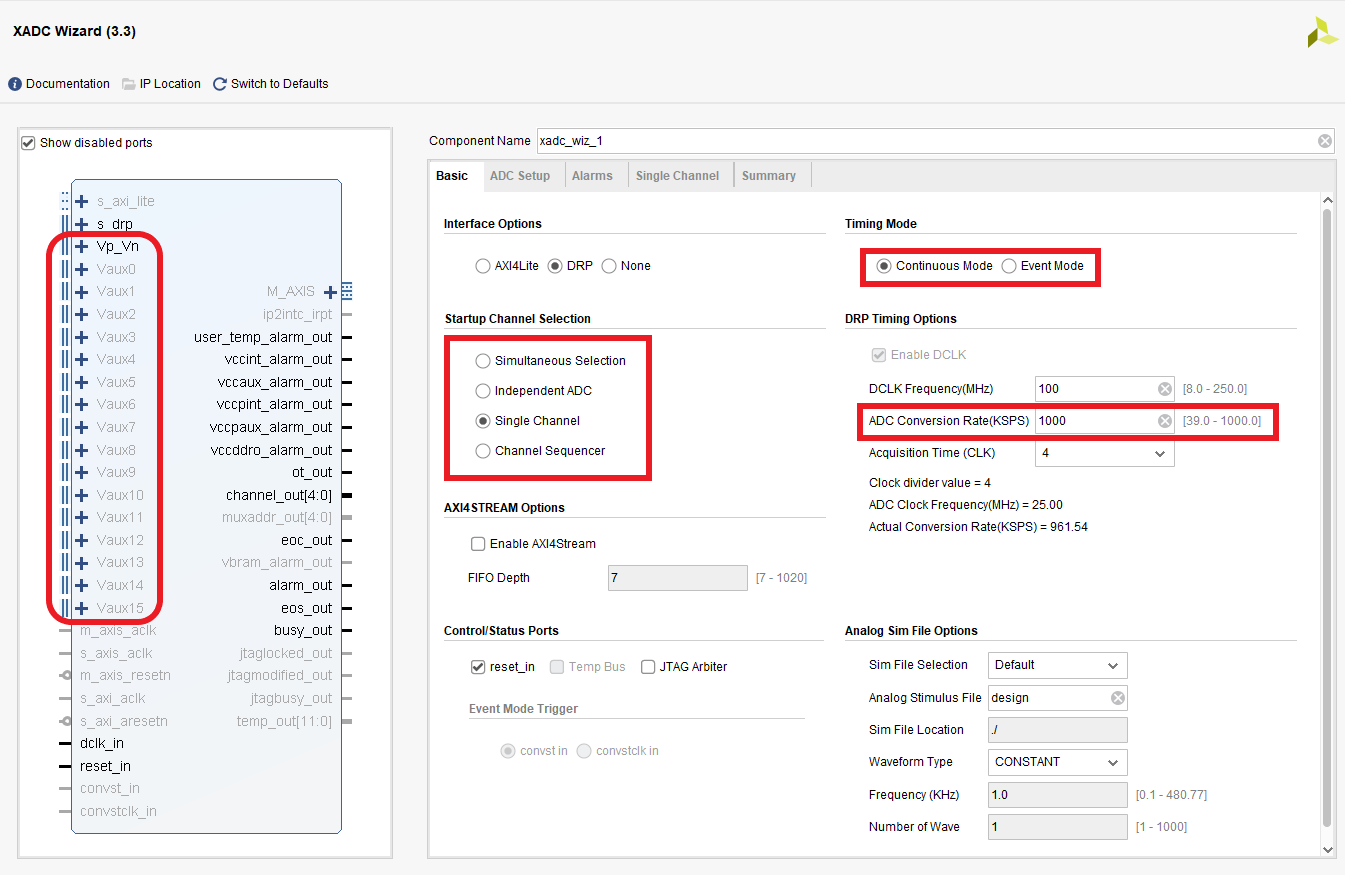Expand the Vaux0 port plus icon
Screen dimensions: 1345x875
click(82, 269)
